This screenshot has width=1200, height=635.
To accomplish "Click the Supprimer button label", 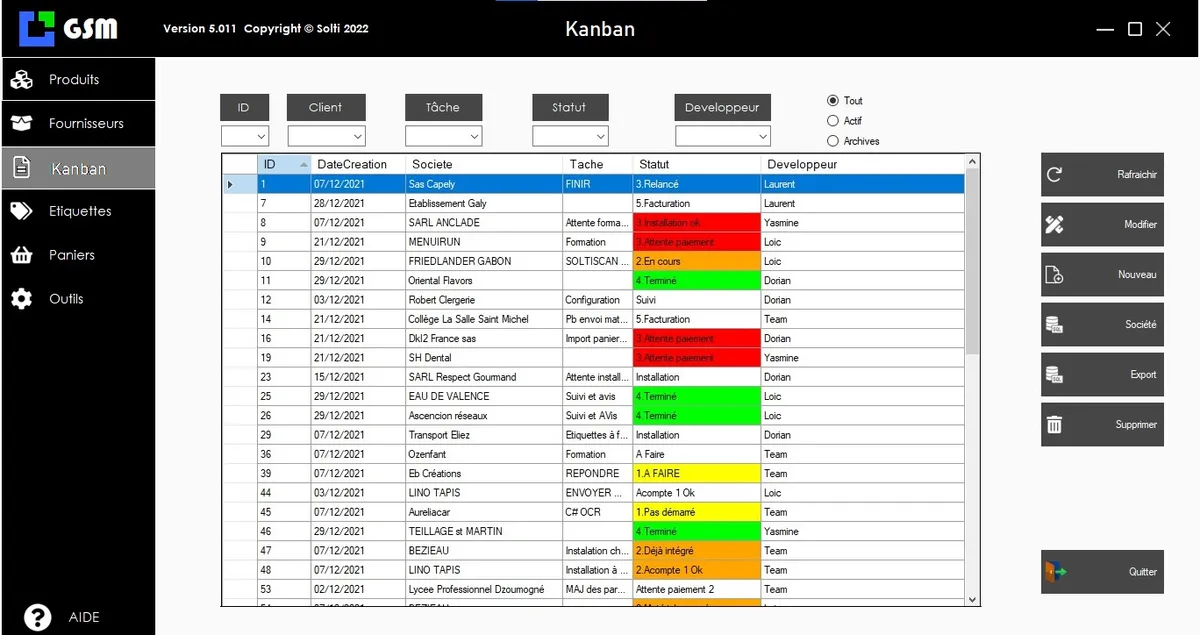I will [x=1136, y=425].
